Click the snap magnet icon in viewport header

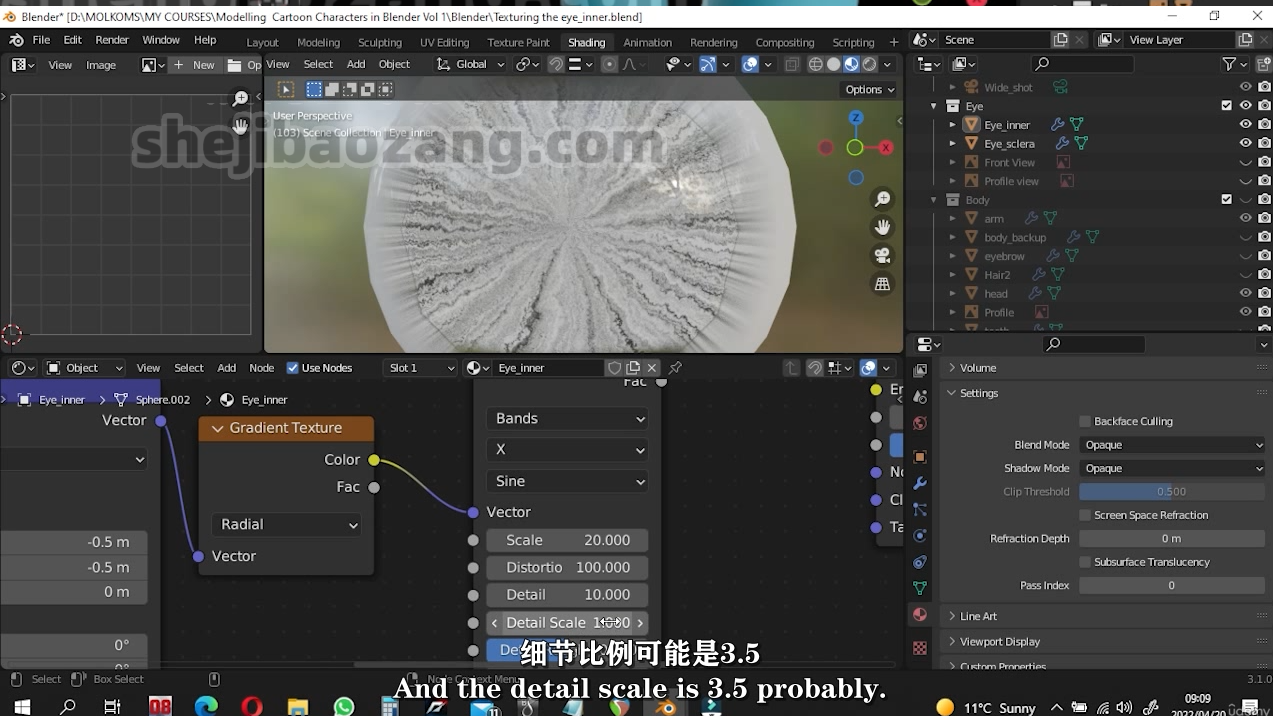pos(556,64)
